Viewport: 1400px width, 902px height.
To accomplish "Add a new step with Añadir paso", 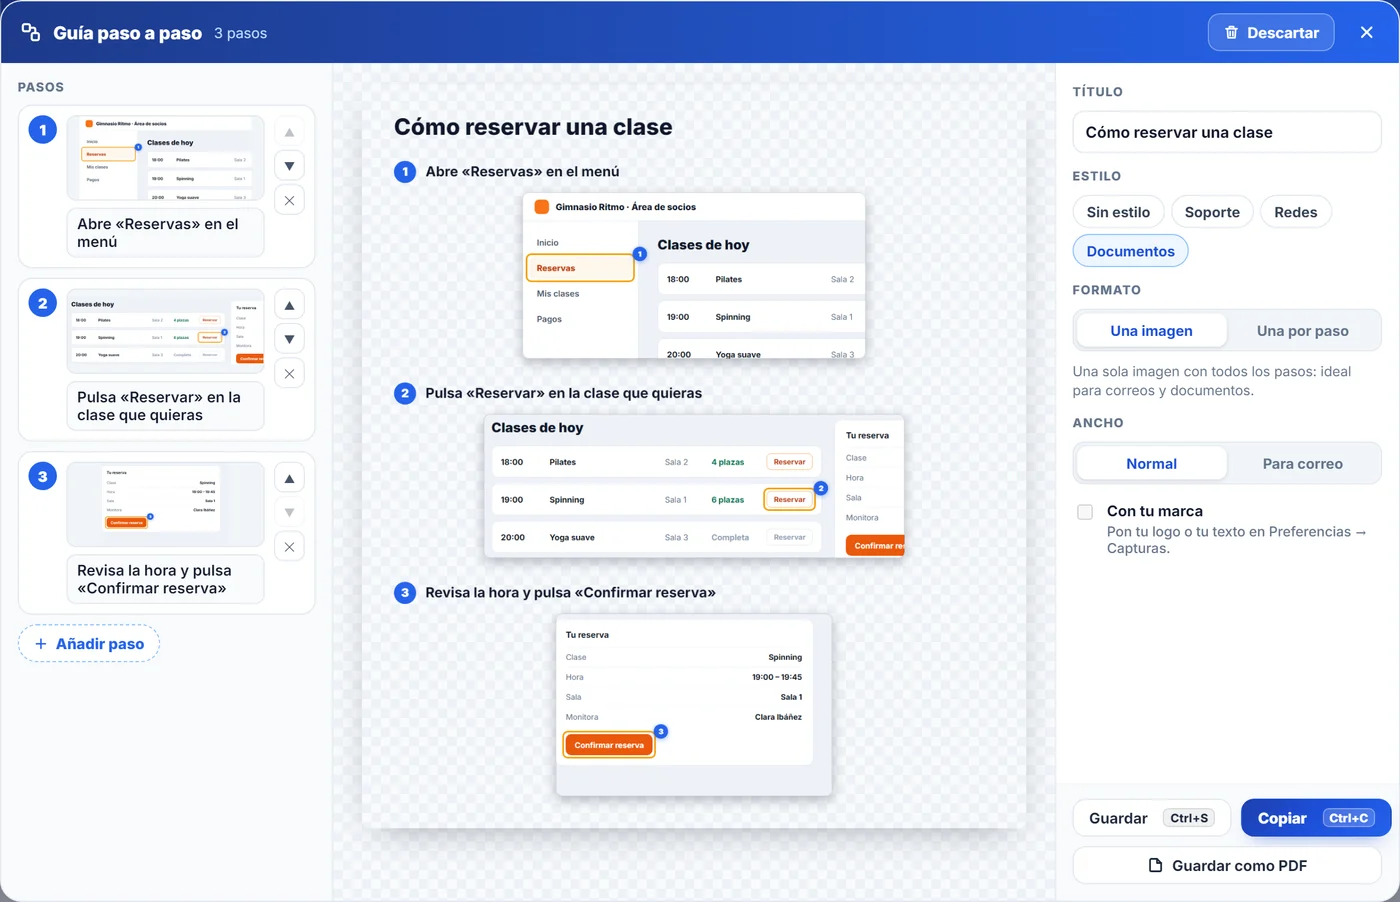I will tap(89, 644).
